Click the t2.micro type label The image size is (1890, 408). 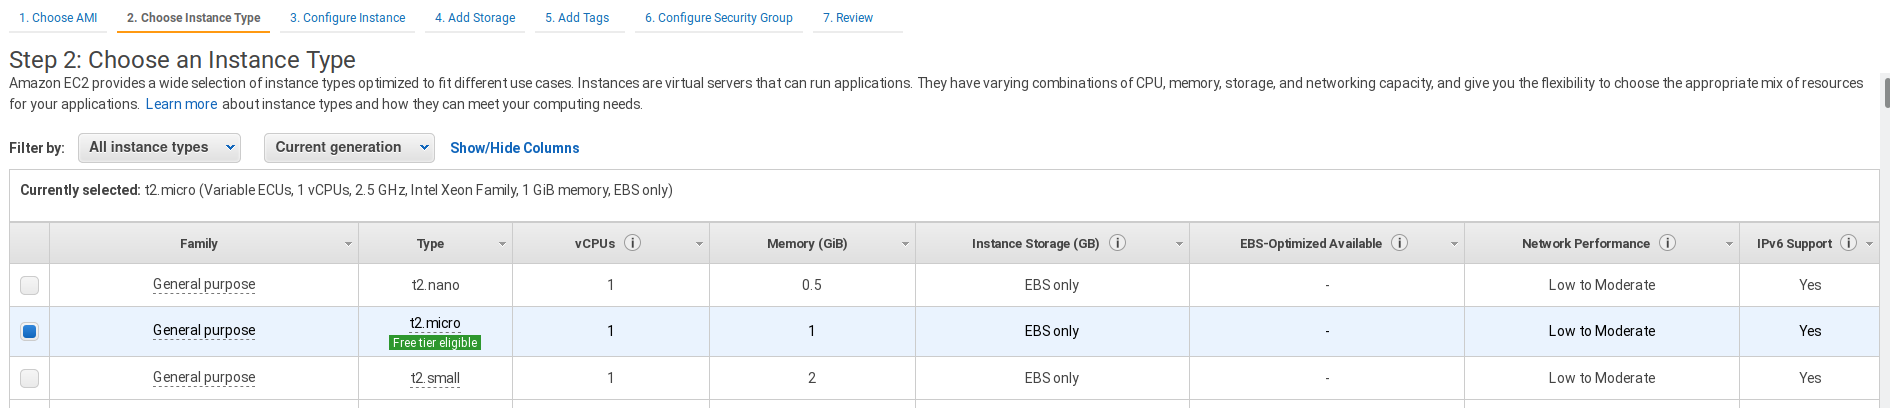tap(435, 323)
